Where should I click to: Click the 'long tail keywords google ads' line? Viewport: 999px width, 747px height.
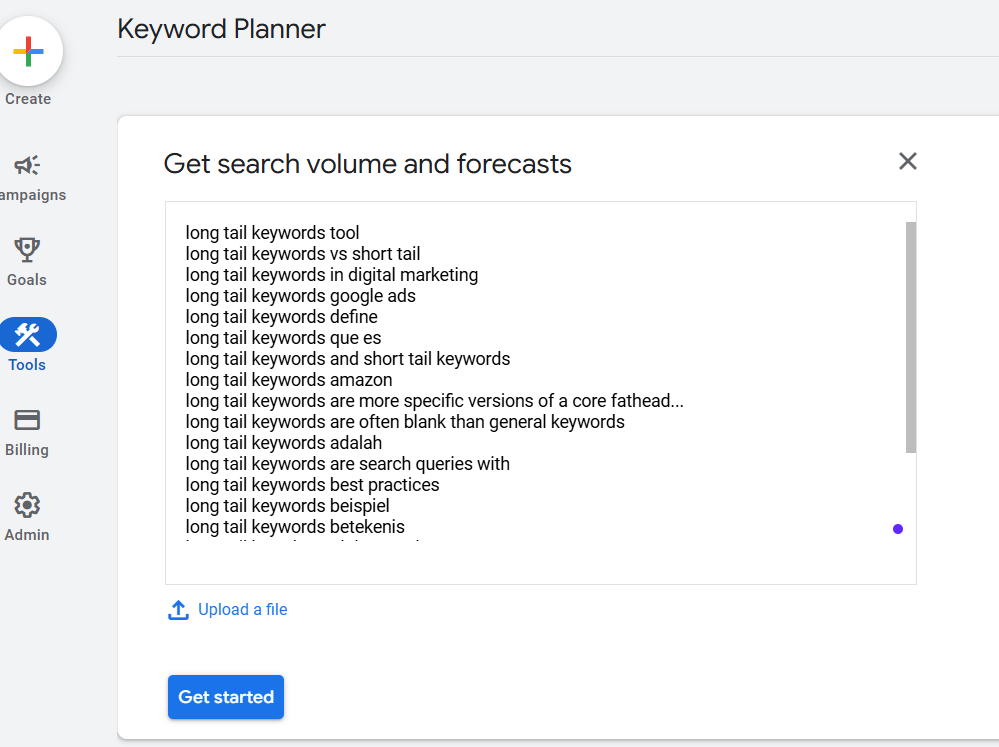click(300, 296)
